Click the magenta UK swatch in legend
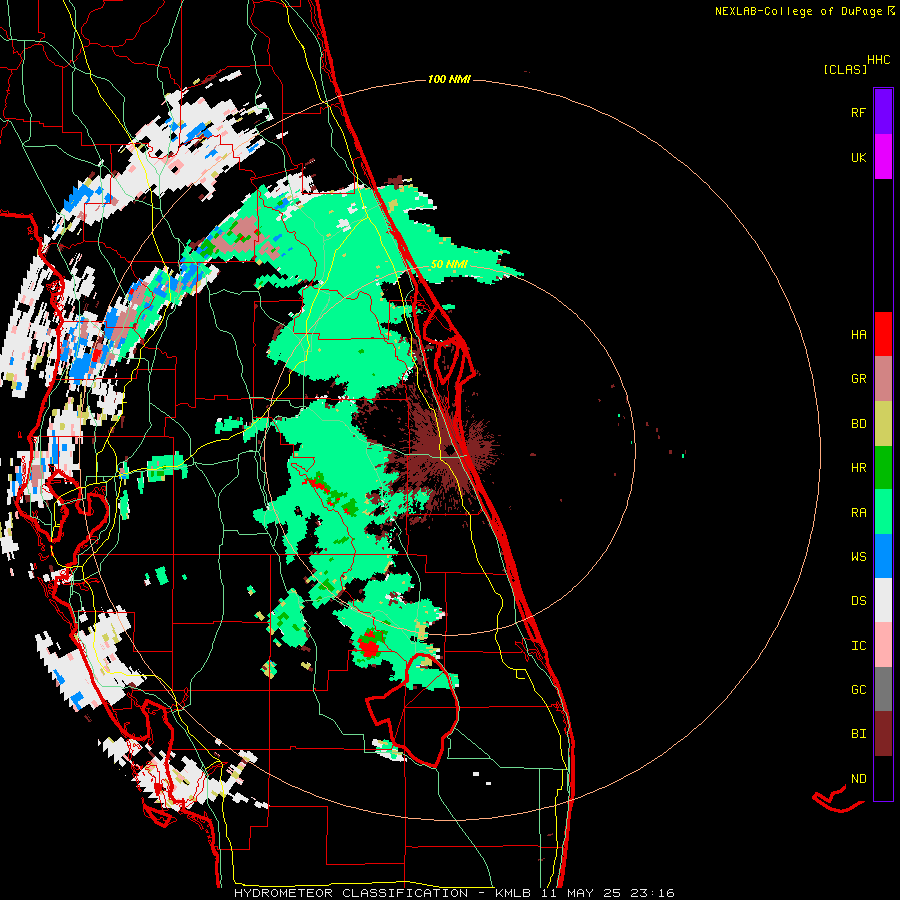This screenshot has width=900, height=900. (x=883, y=157)
